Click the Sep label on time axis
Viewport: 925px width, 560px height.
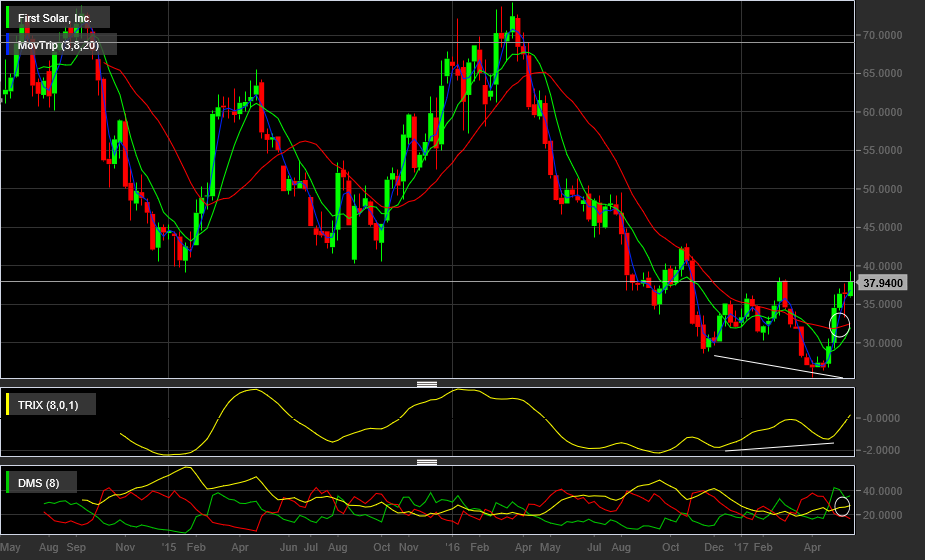pyautogui.click(x=76, y=548)
